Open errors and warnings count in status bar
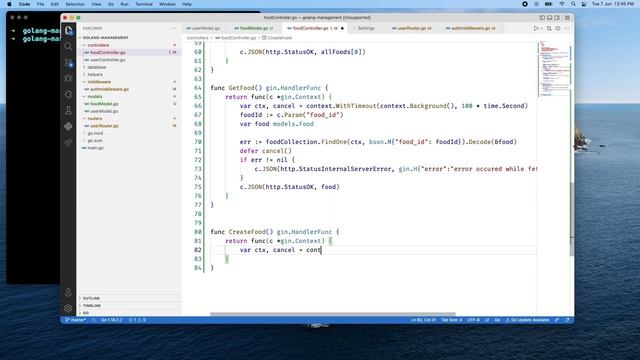640x360 pixels. (137, 320)
